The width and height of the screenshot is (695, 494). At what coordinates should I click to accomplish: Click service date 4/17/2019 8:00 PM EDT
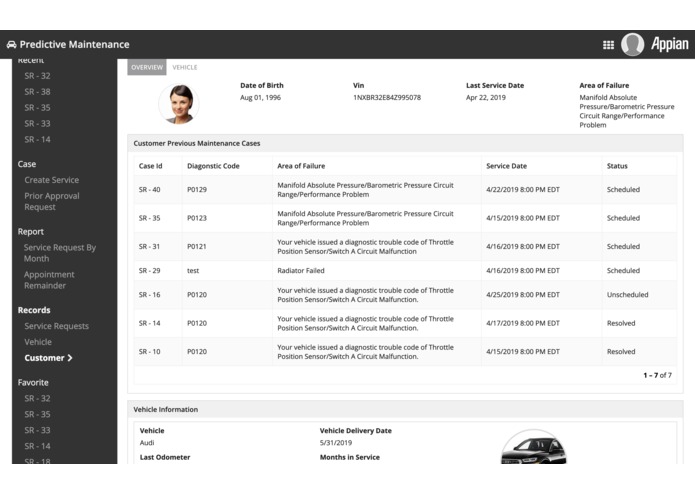point(523,323)
